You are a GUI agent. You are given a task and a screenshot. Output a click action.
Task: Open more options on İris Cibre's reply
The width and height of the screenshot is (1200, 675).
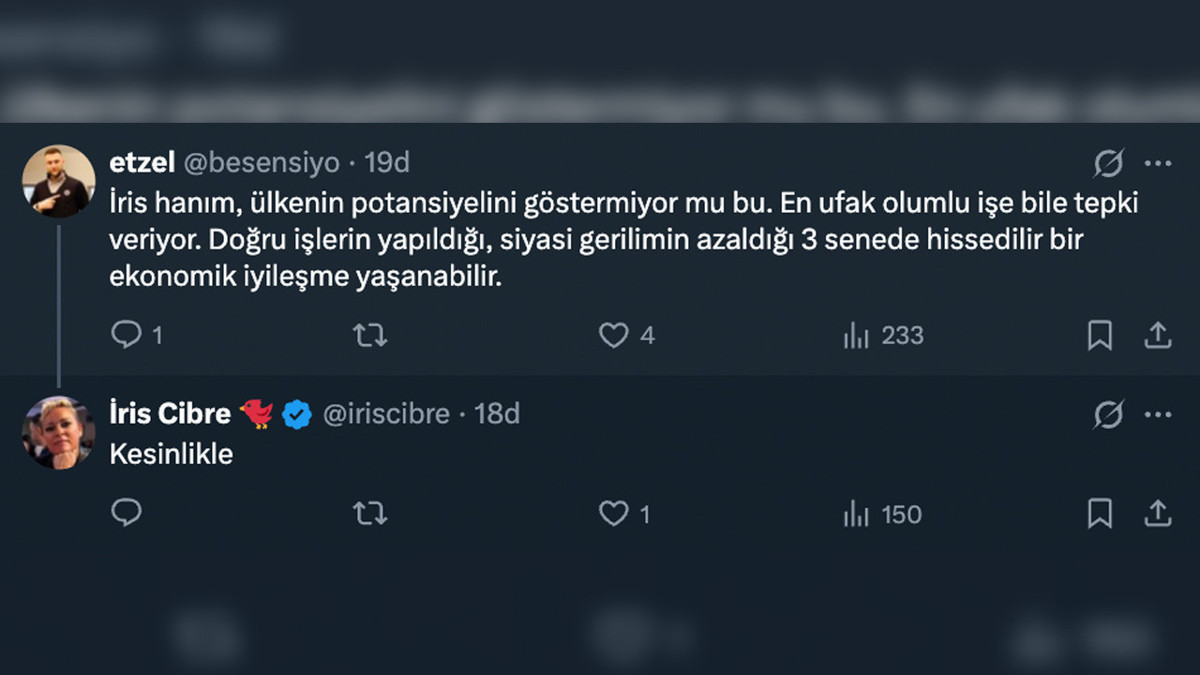tap(1157, 414)
